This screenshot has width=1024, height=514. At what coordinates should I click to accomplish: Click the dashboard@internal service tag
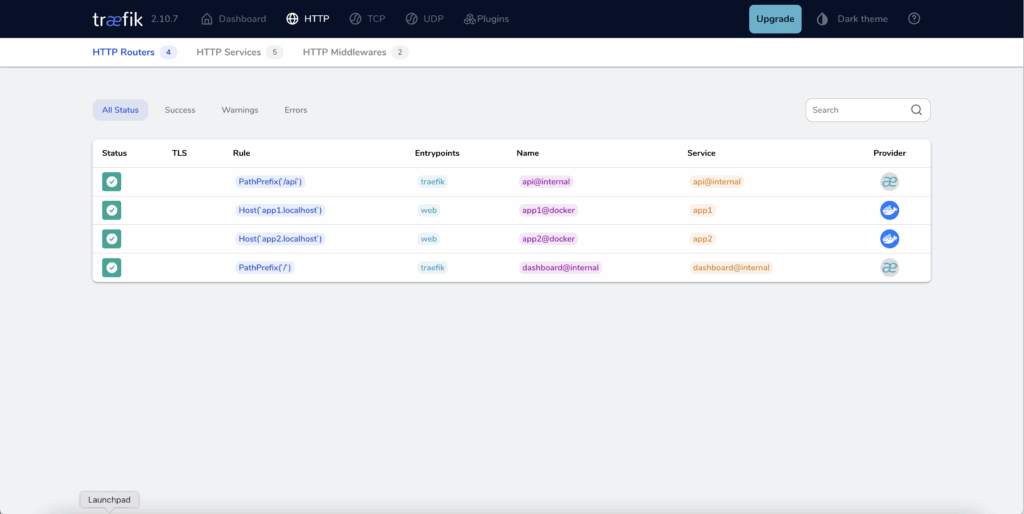731,268
